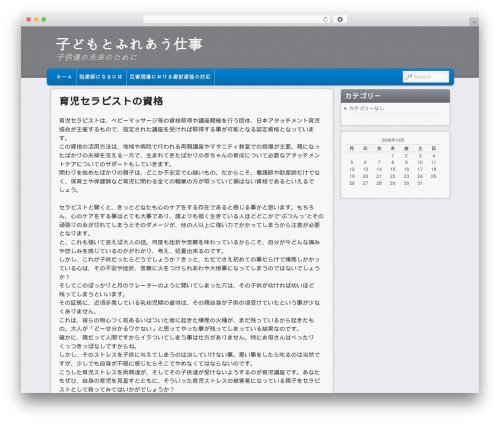500x423 pixels.
Task: Open the 助産師になるには menu item
Action: click(101, 77)
